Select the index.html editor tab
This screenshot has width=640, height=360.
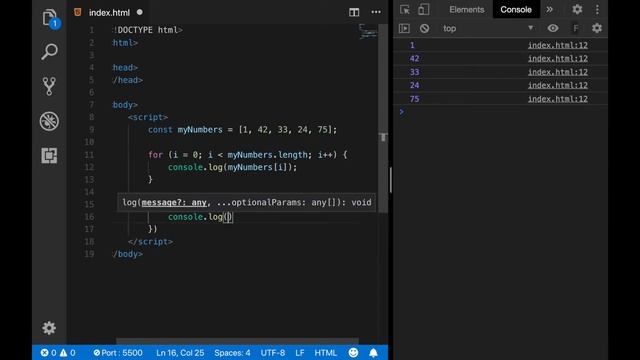[109, 13]
